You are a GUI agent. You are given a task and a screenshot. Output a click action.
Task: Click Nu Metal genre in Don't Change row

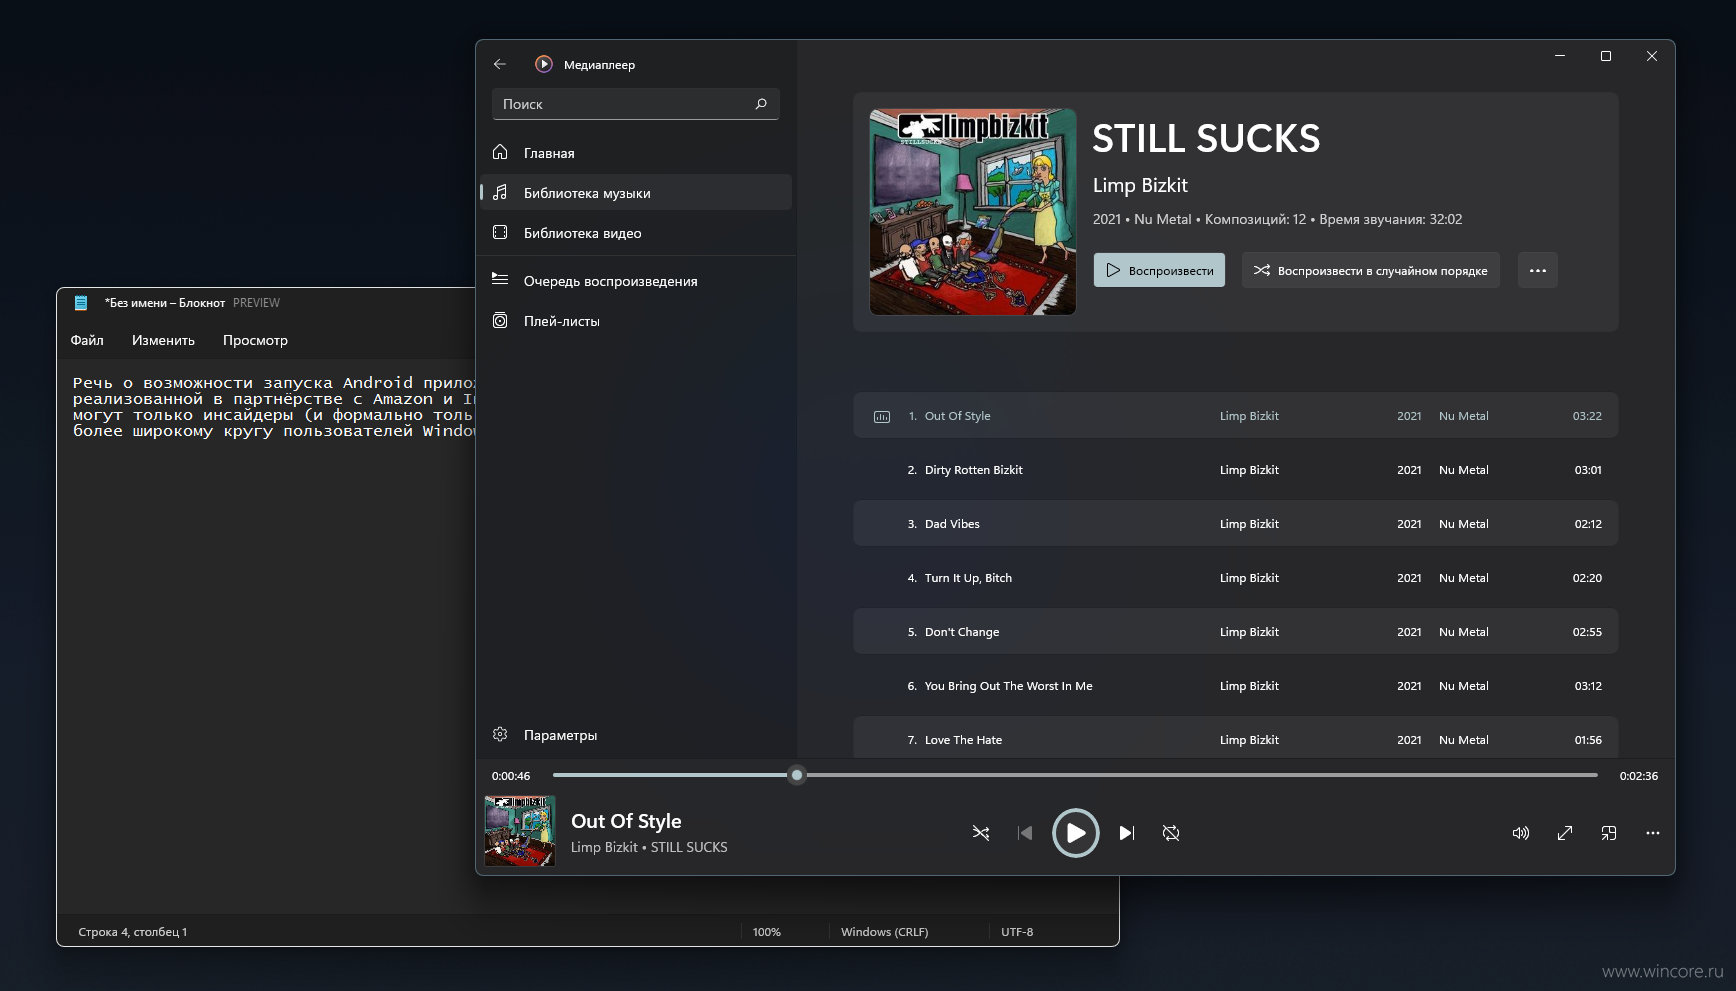[x=1463, y=632]
